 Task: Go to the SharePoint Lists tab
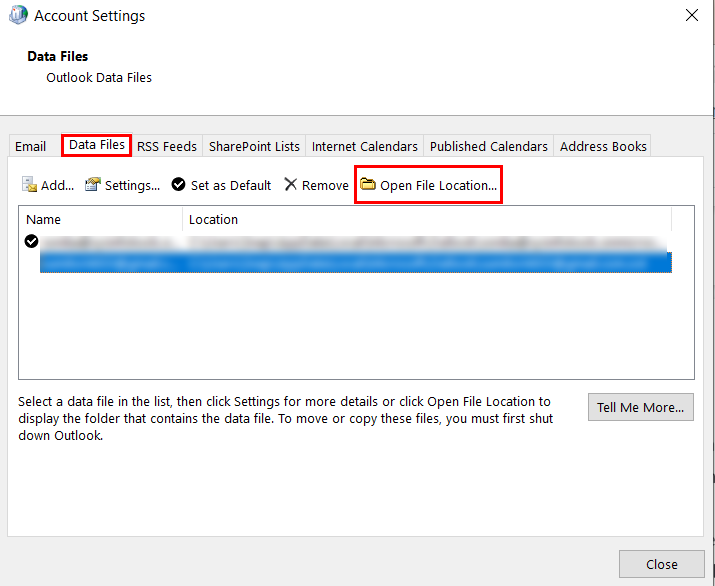point(254,146)
